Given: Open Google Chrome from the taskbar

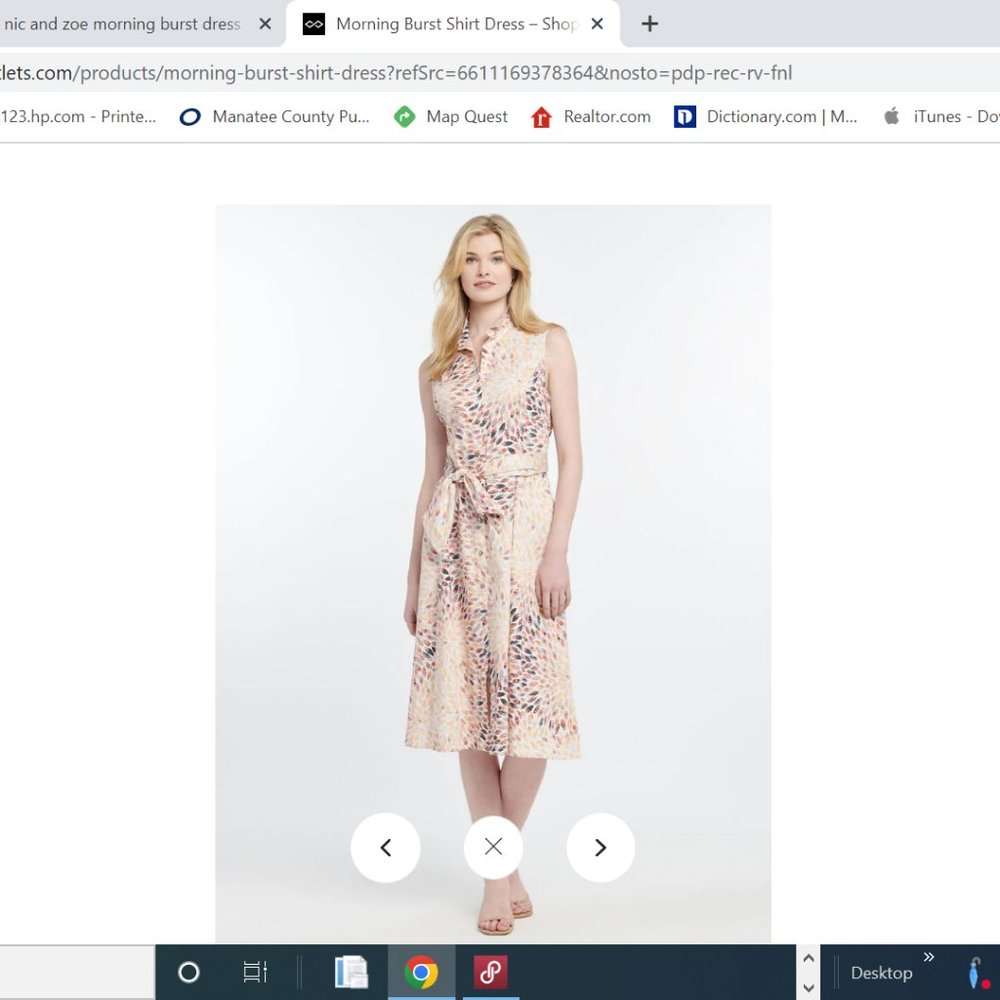Looking at the screenshot, I should coord(421,972).
